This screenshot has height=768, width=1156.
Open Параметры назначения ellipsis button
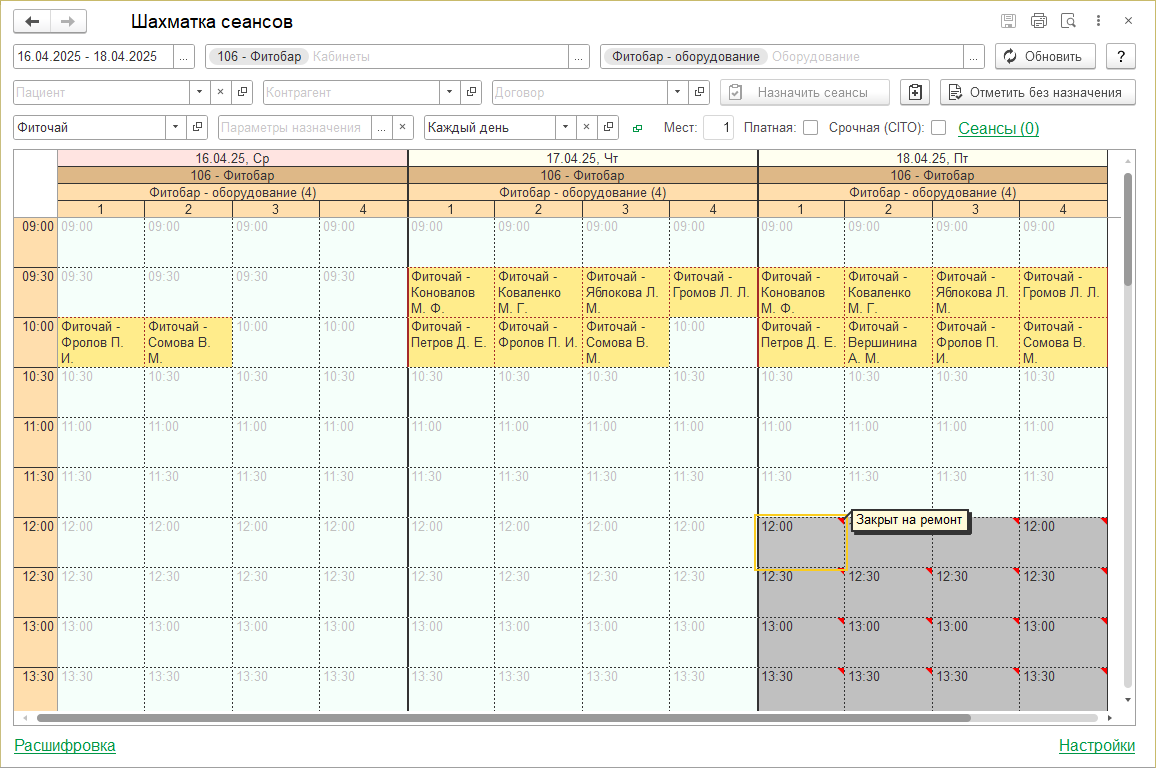381,128
